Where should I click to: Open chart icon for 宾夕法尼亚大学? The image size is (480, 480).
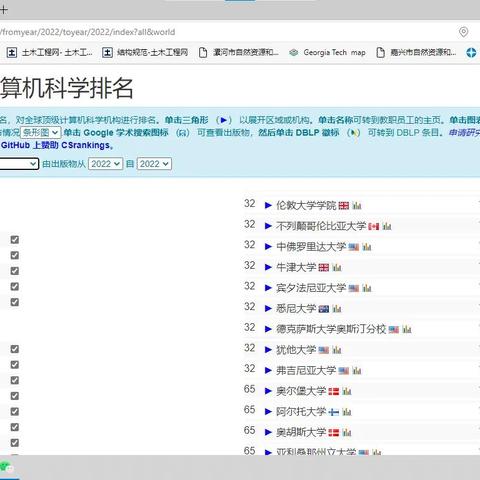click(367, 288)
